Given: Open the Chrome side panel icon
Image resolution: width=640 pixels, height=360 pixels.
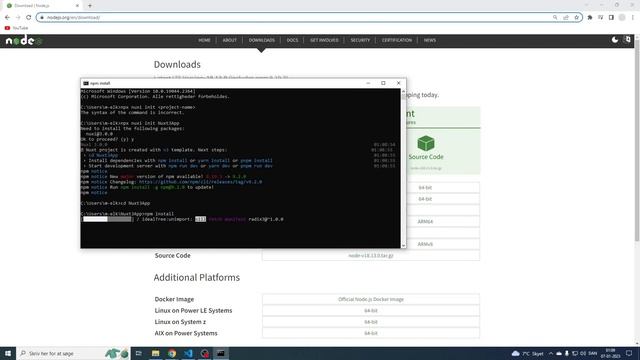Looking at the screenshot, I should pyautogui.click(x=611, y=18).
